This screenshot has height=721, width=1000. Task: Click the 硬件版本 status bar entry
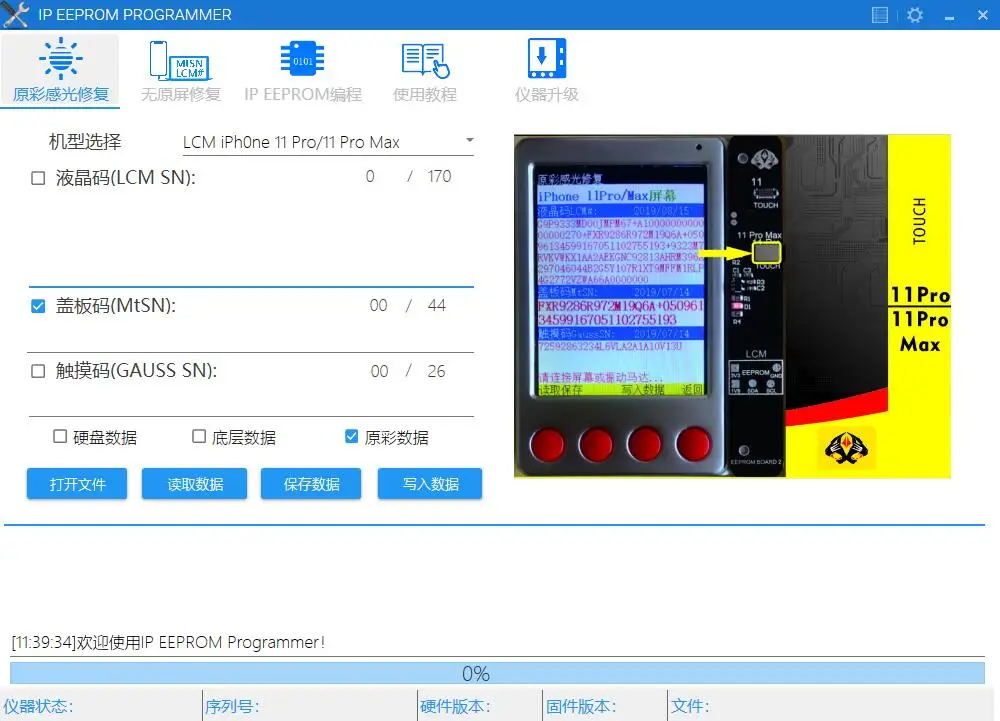[x=455, y=706]
